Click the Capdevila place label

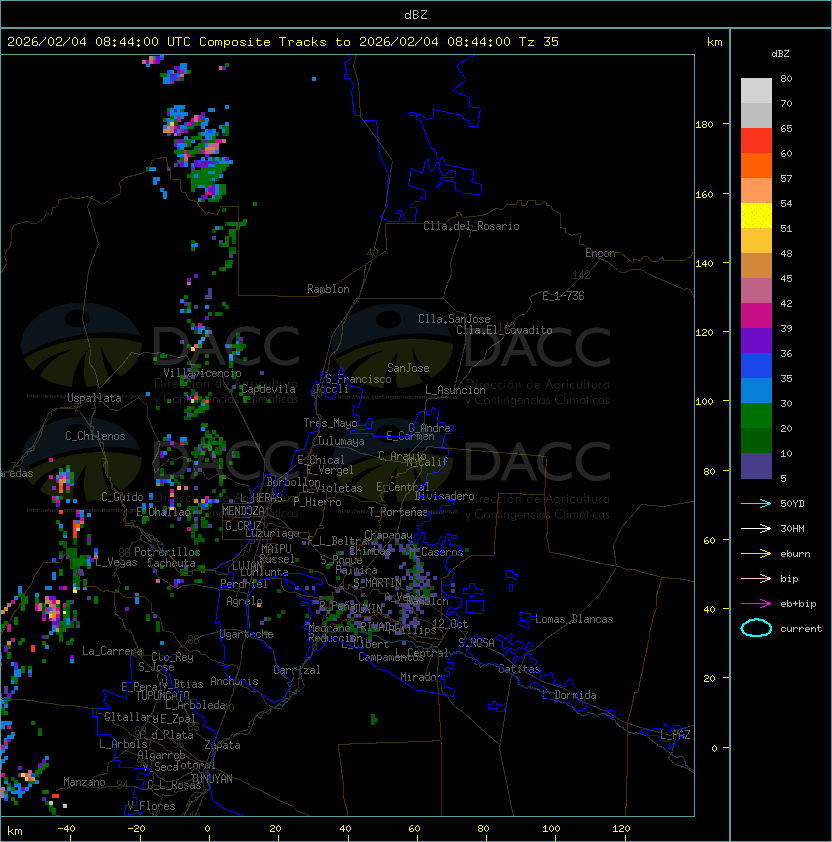[x=268, y=389]
